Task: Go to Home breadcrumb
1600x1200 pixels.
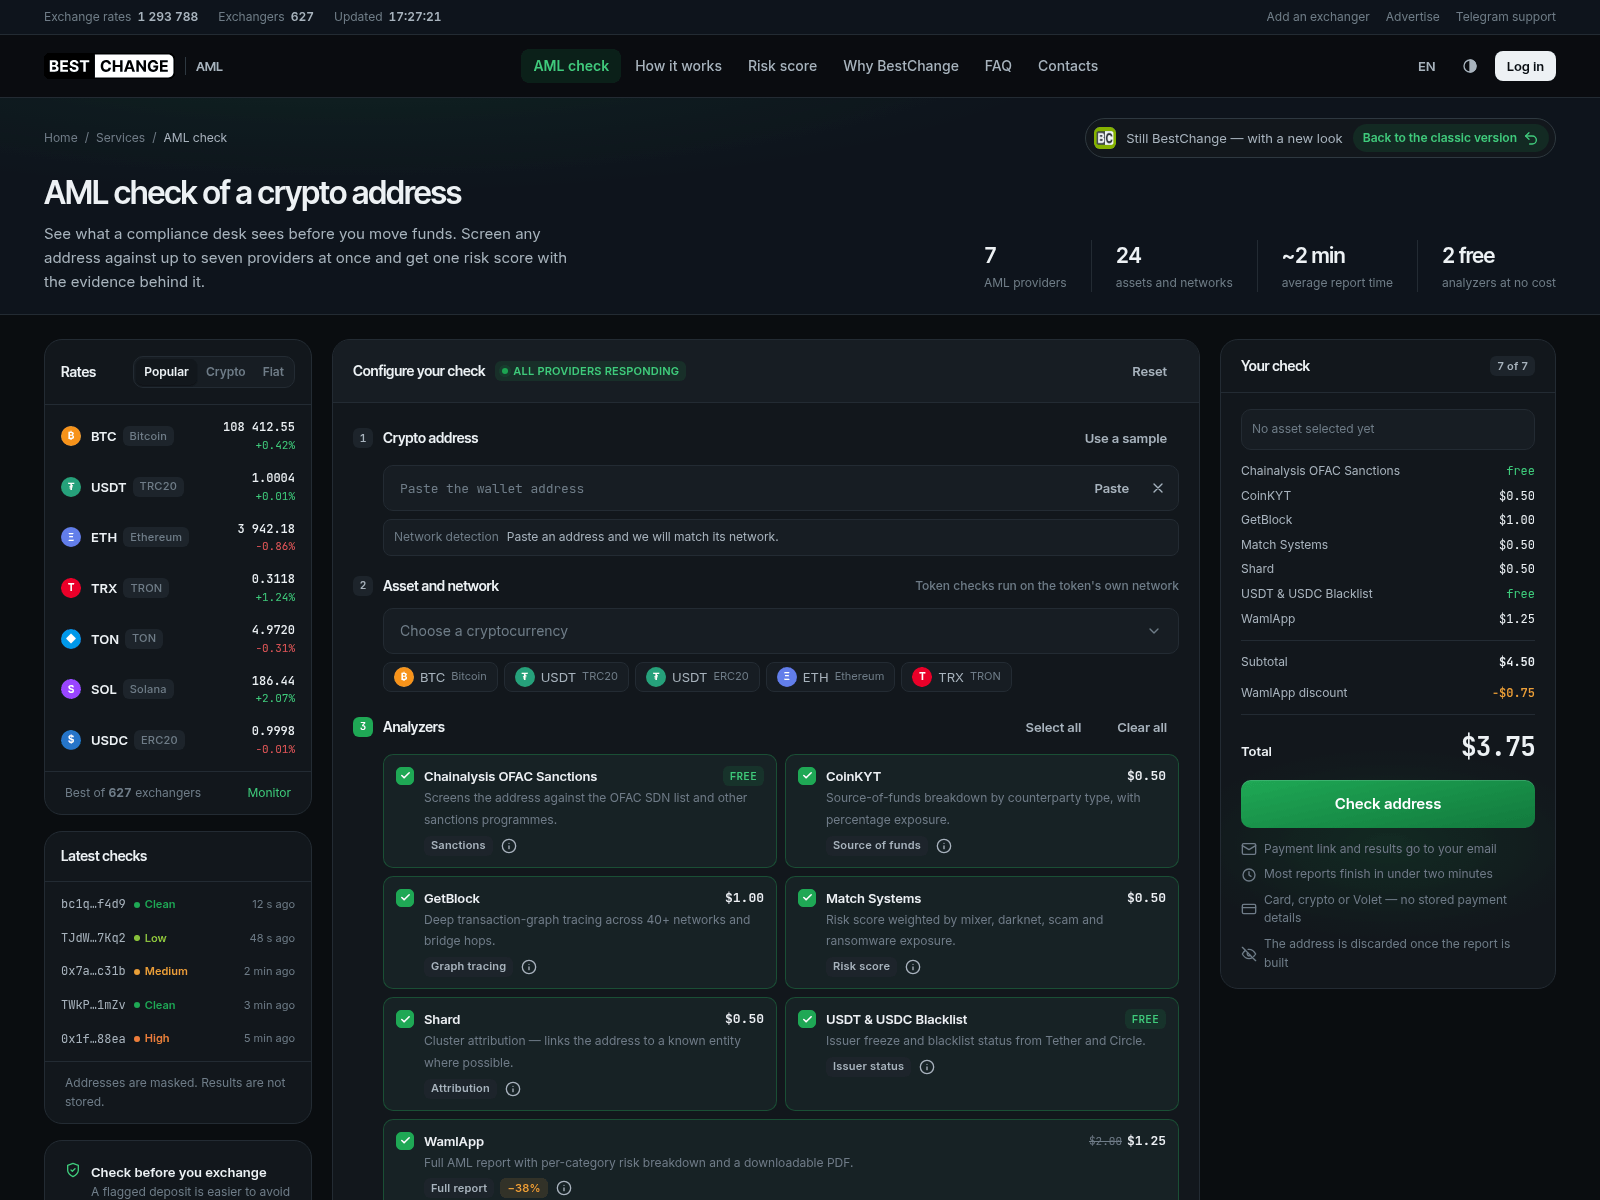Action: coord(61,138)
